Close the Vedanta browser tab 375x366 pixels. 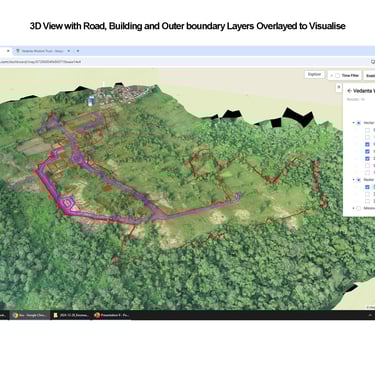tap(68, 51)
